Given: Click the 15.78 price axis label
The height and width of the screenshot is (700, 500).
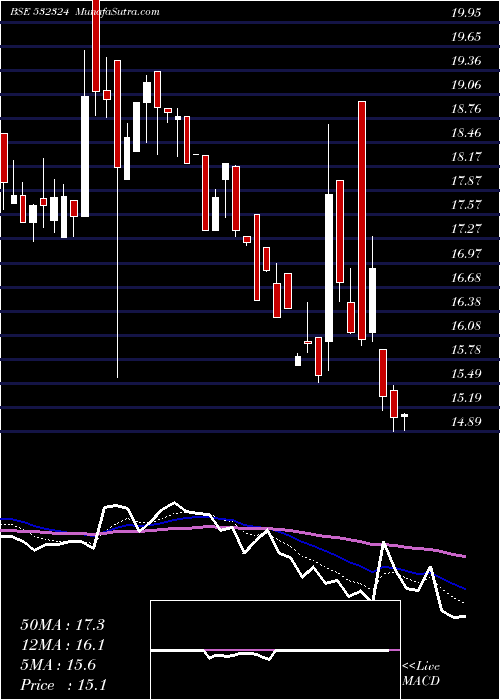Looking at the screenshot, I should point(466,350).
